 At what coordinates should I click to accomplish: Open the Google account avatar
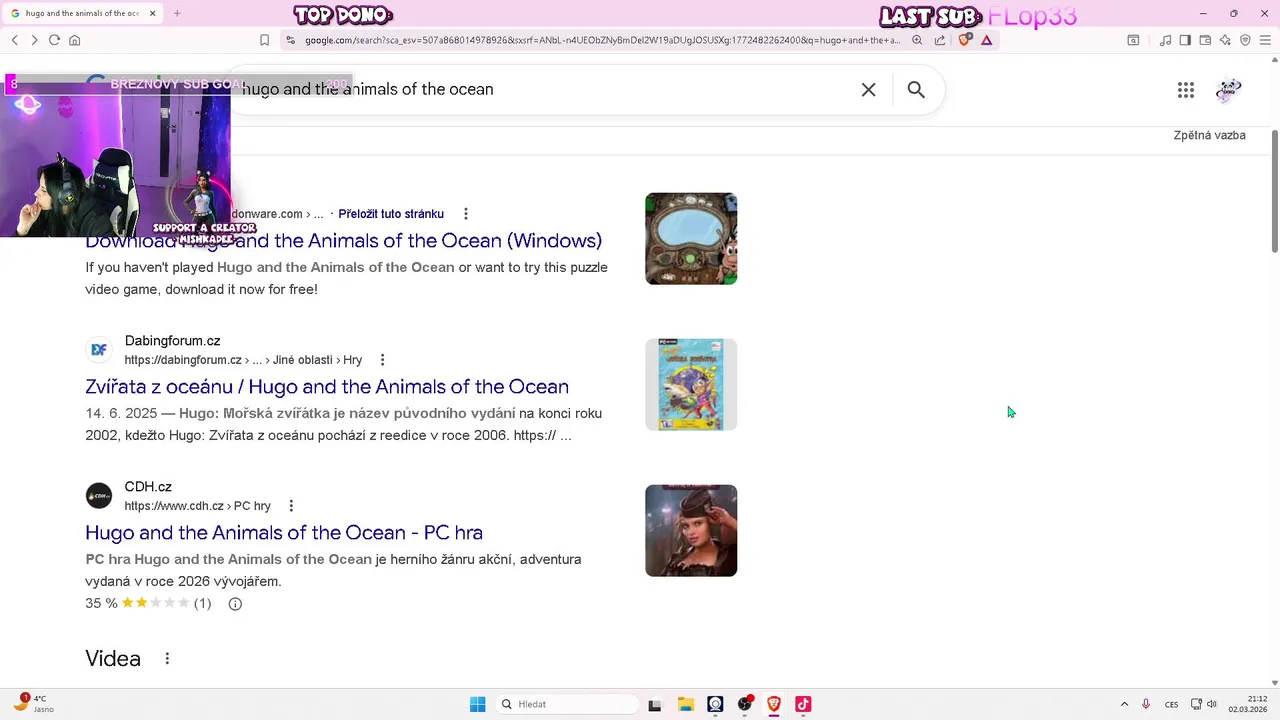(1229, 90)
